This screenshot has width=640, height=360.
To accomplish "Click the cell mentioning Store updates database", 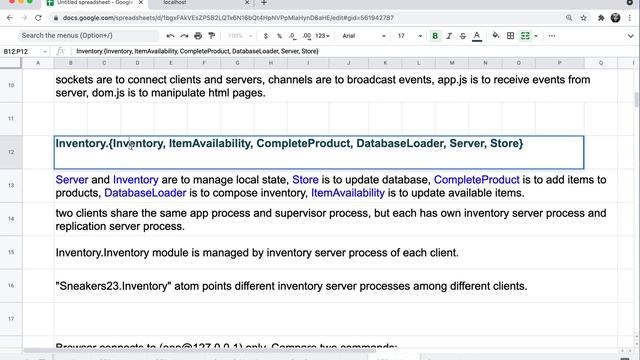I will point(336,186).
